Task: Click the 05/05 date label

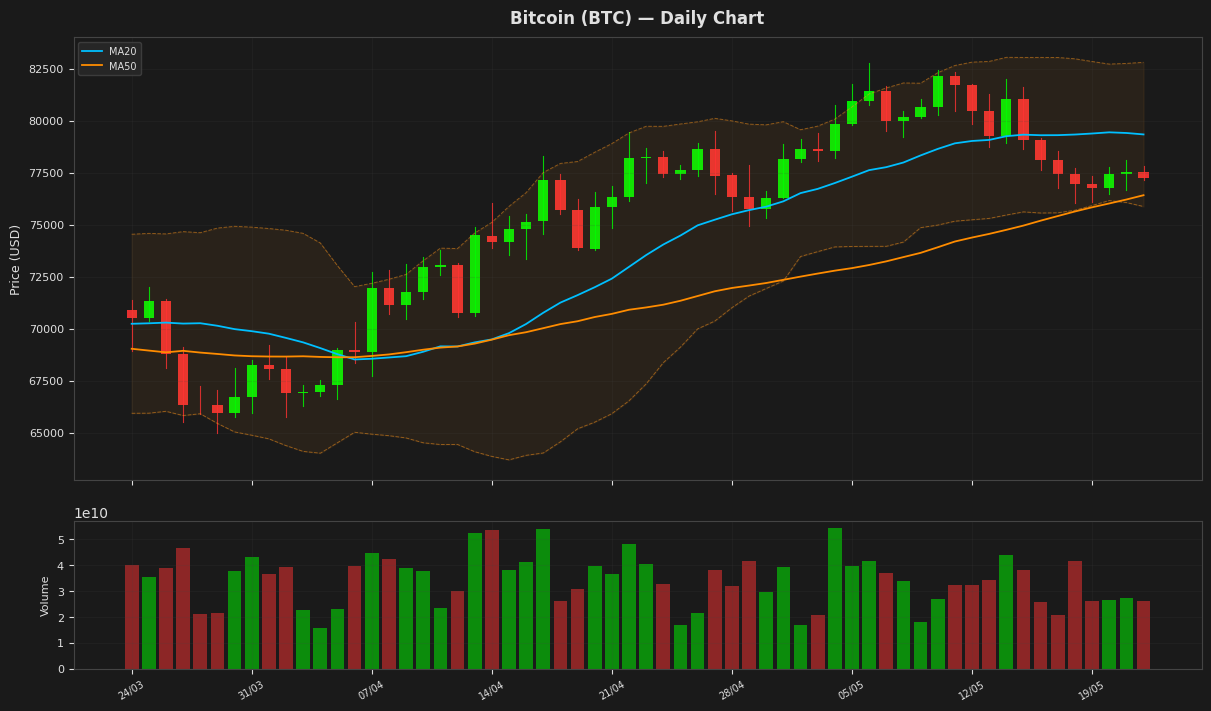Action: click(x=851, y=690)
